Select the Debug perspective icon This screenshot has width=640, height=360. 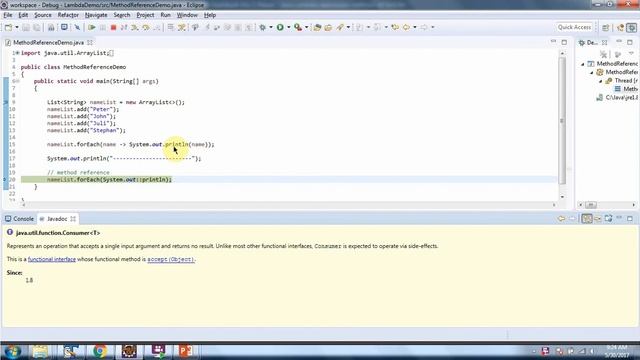[632, 27]
